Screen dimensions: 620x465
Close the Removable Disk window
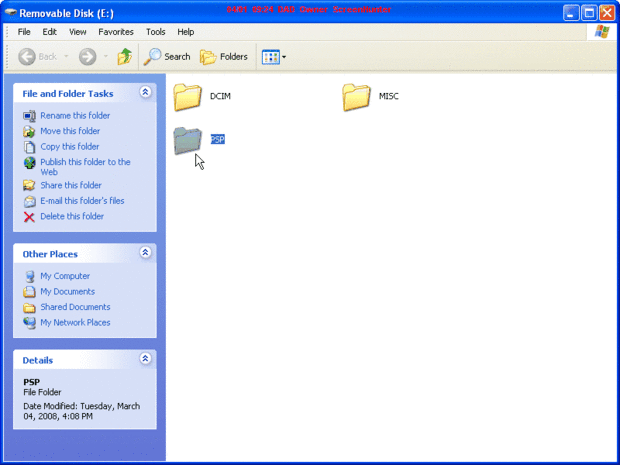[607, 13]
